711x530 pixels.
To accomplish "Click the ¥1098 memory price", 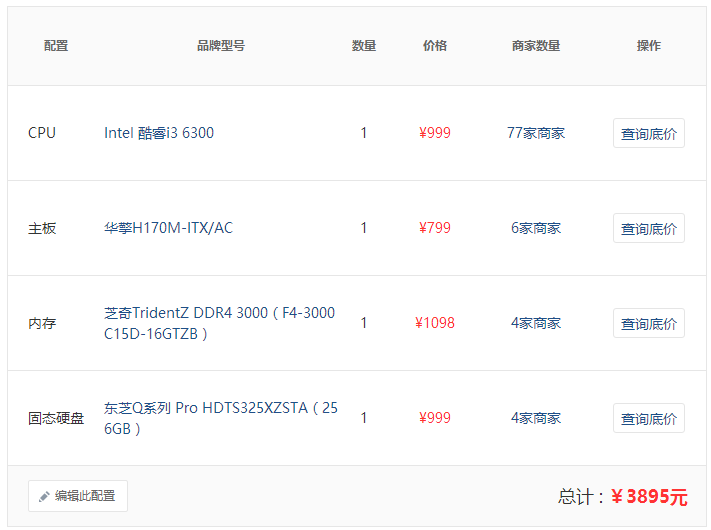I will [x=435, y=323].
